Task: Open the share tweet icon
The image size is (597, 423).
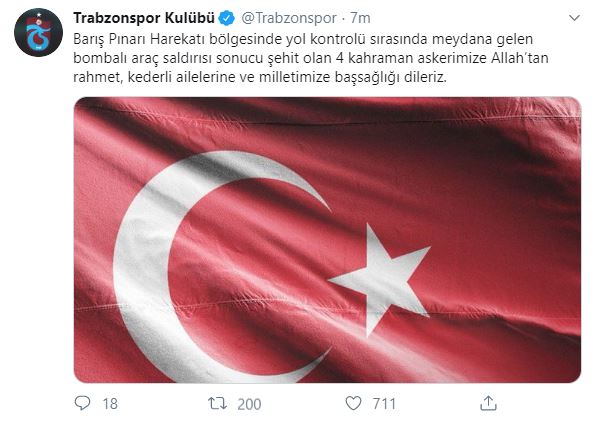Action: click(488, 403)
